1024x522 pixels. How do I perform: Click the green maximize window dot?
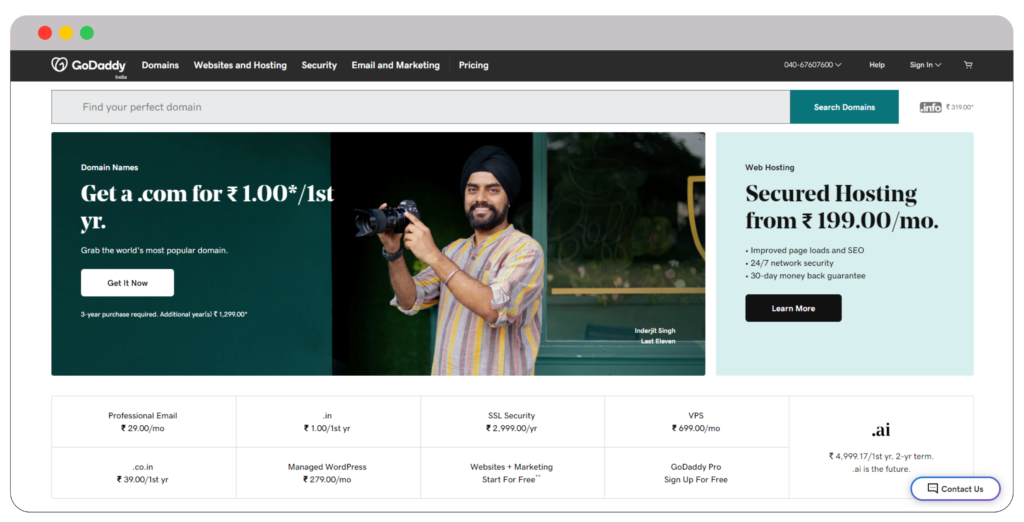pyautogui.click(x=87, y=33)
